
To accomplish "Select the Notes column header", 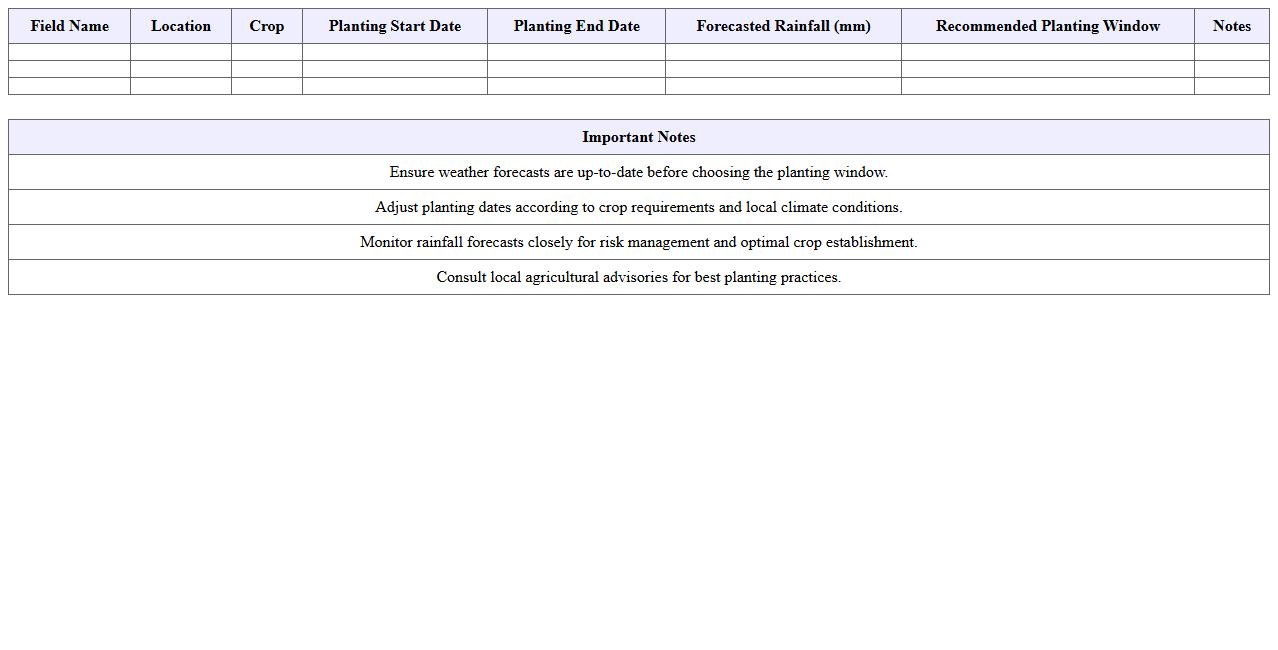I will (1232, 26).
